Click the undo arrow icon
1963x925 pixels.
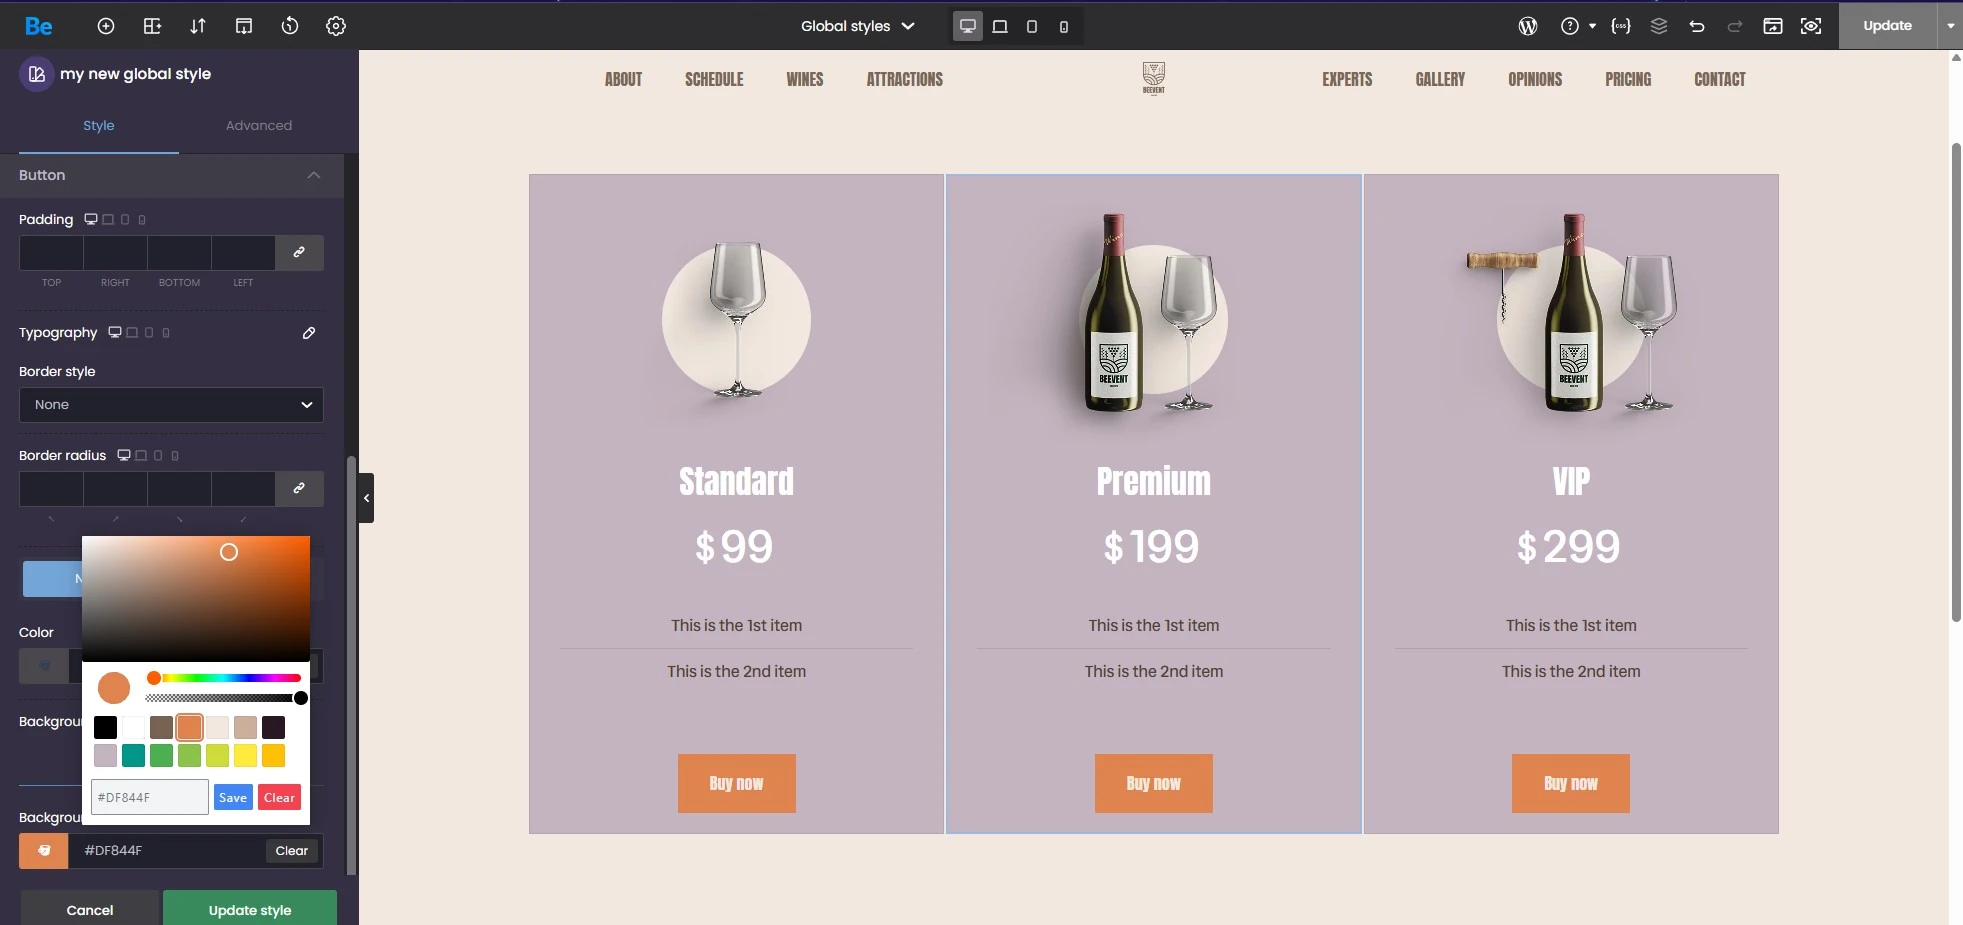click(1697, 26)
